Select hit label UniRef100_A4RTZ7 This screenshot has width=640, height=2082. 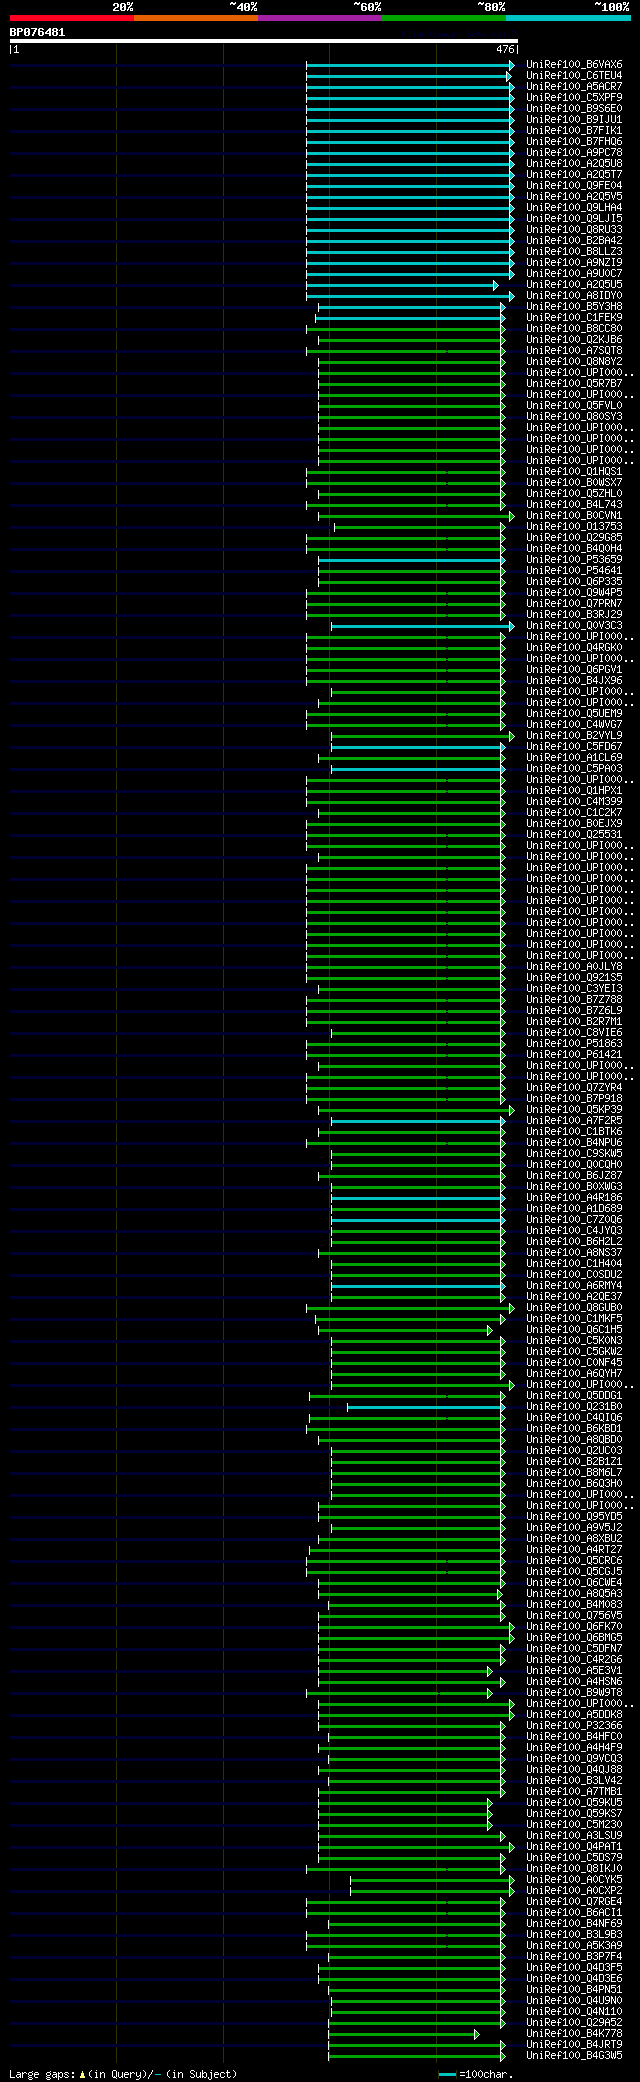tap(574, 1550)
